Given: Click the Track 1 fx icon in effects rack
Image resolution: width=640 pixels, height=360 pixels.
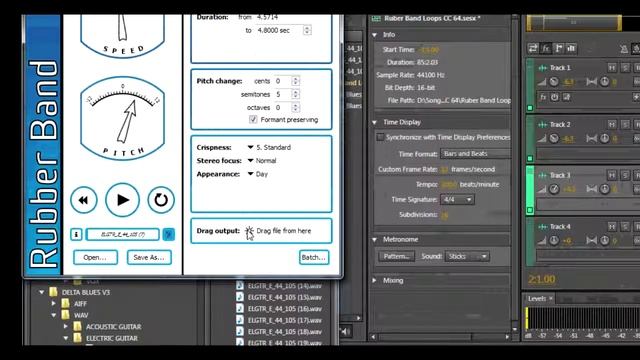Looking at the screenshot, I should pos(543,98).
